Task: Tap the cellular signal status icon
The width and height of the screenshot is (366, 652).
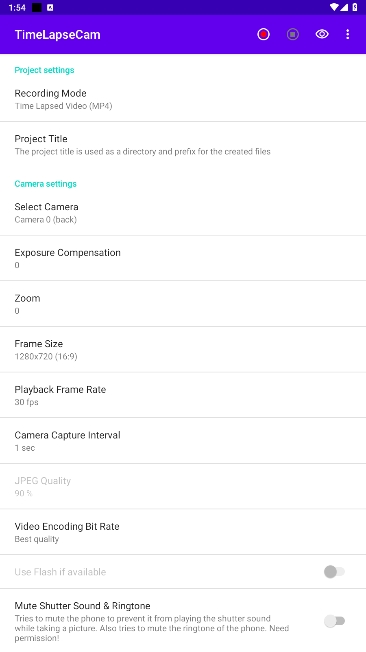Action: pos(344,7)
